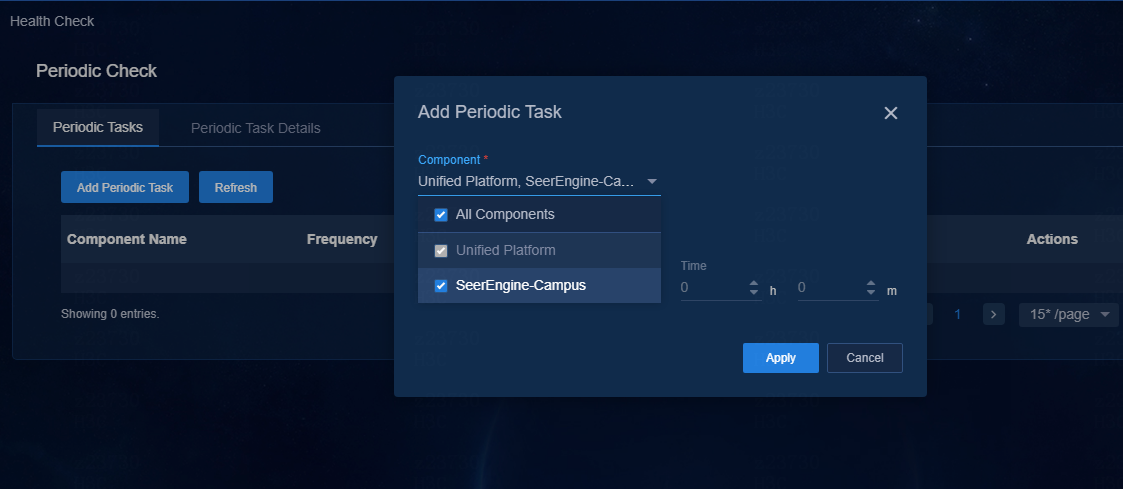Increase the minute value with up arrow

[x=871, y=284]
